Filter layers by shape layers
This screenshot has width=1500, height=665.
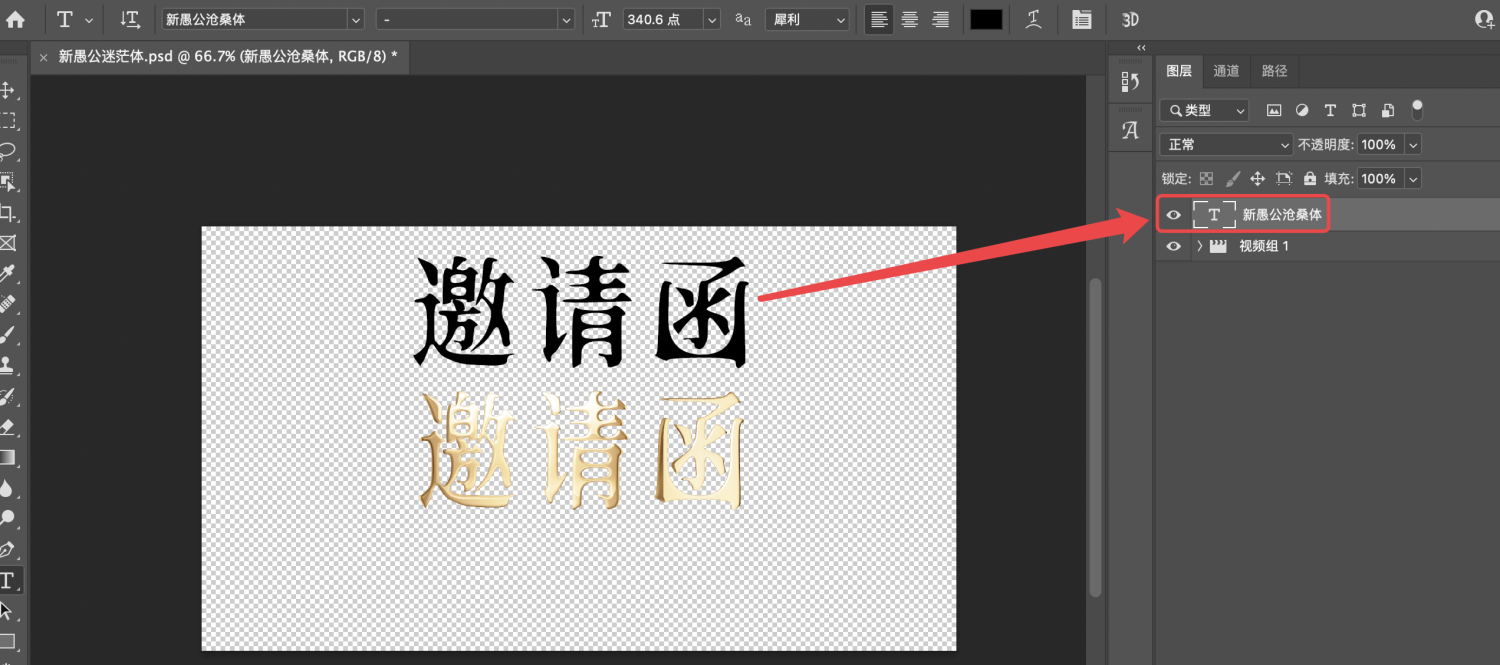(x=1359, y=111)
